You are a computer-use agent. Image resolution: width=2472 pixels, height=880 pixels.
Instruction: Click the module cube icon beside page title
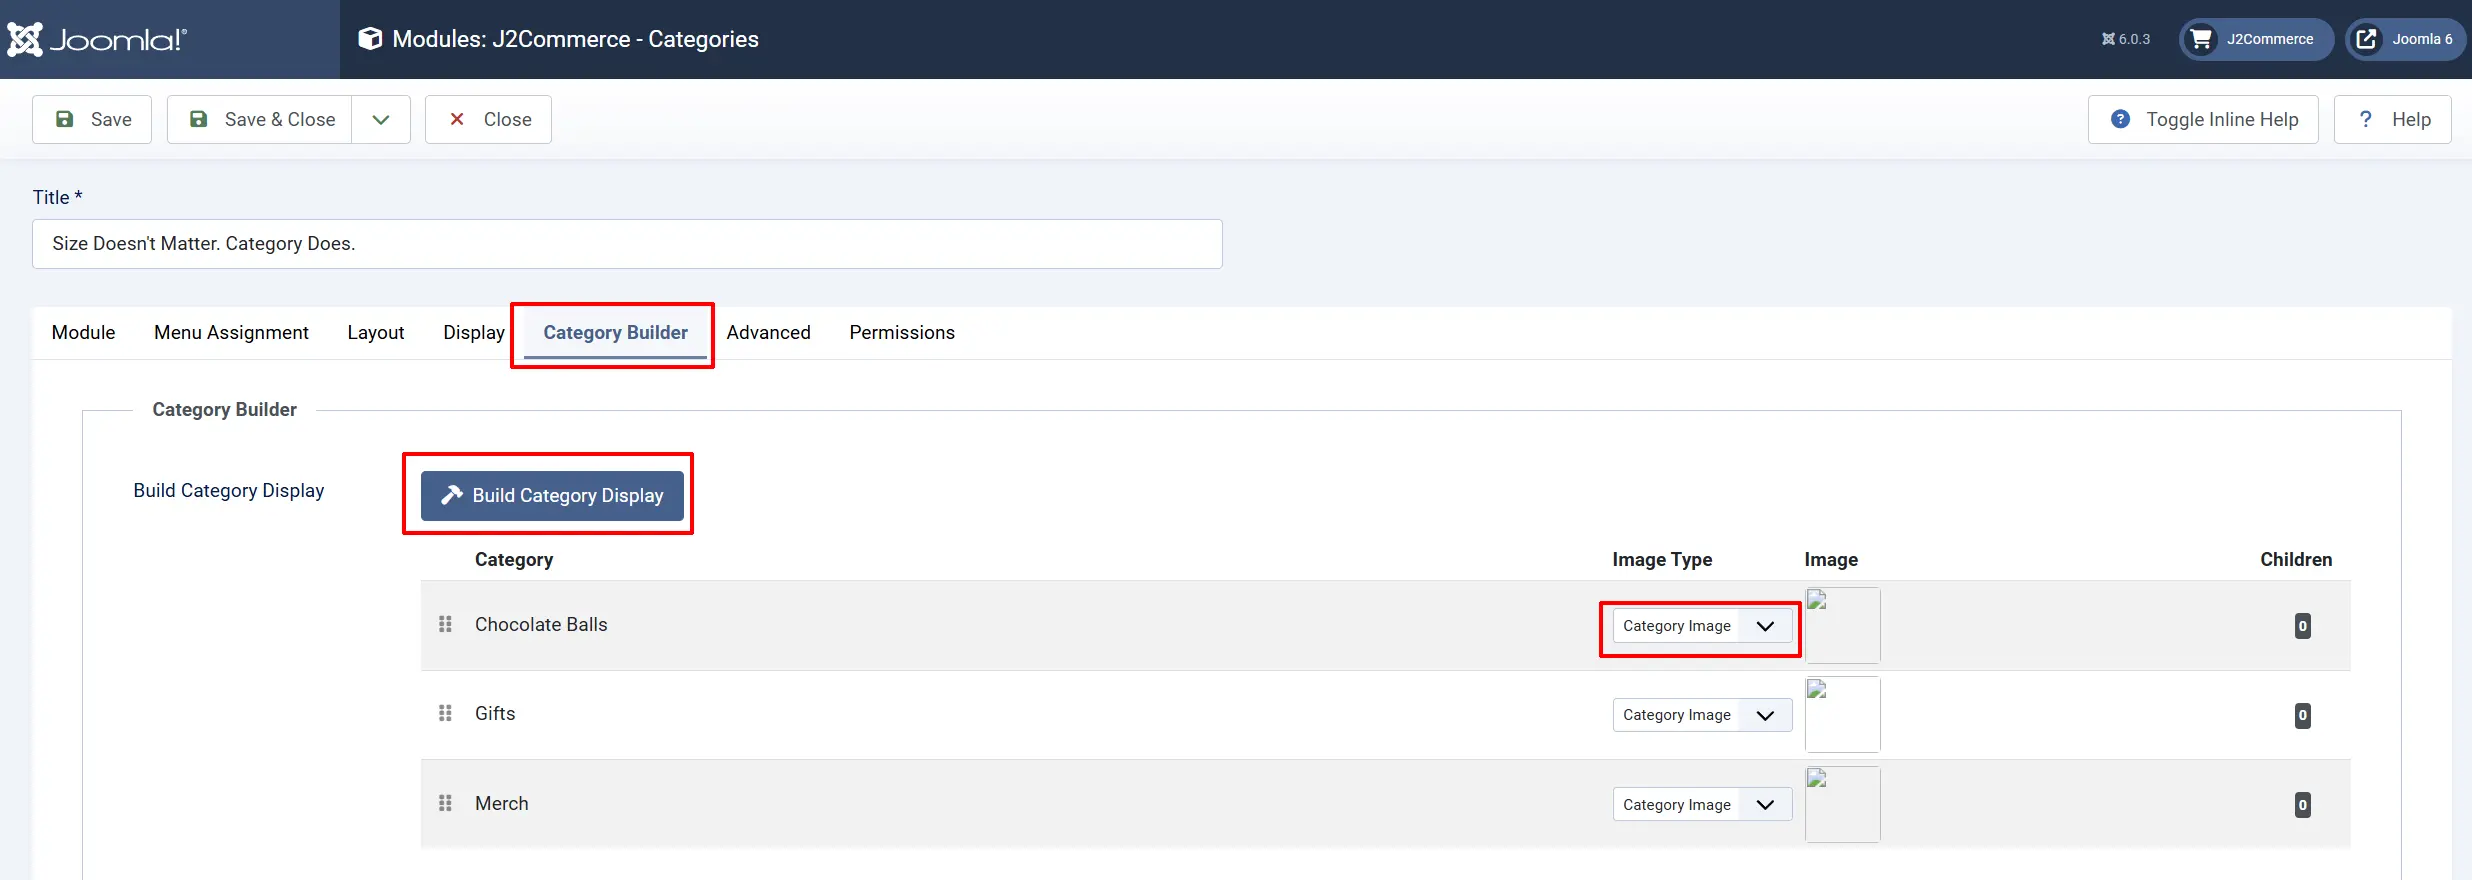point(370,39)
